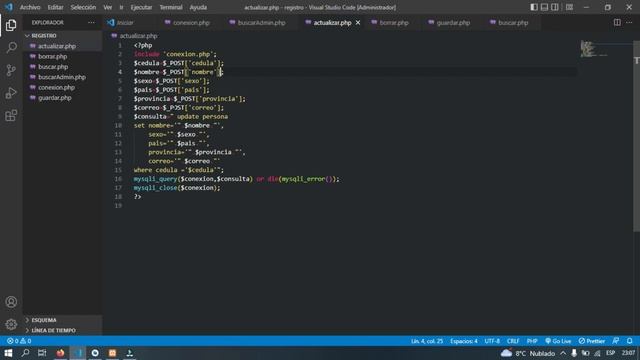Start Go Live server from status bar
The height and width of the screenshot is (360, 640).
click(x=558, y=341)
